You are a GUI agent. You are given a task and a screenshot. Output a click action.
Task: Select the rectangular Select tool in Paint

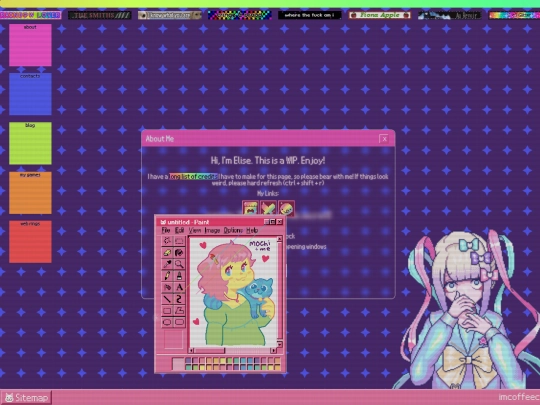tap(179, 241)
